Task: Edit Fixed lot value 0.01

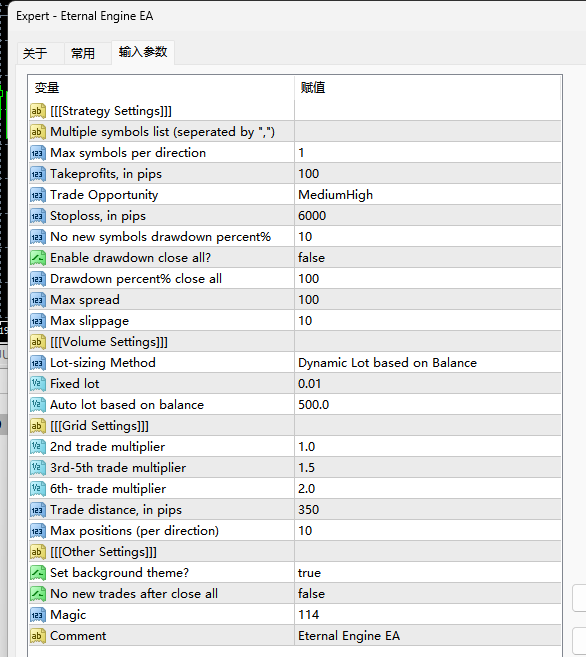Action: tap(428, 384)
